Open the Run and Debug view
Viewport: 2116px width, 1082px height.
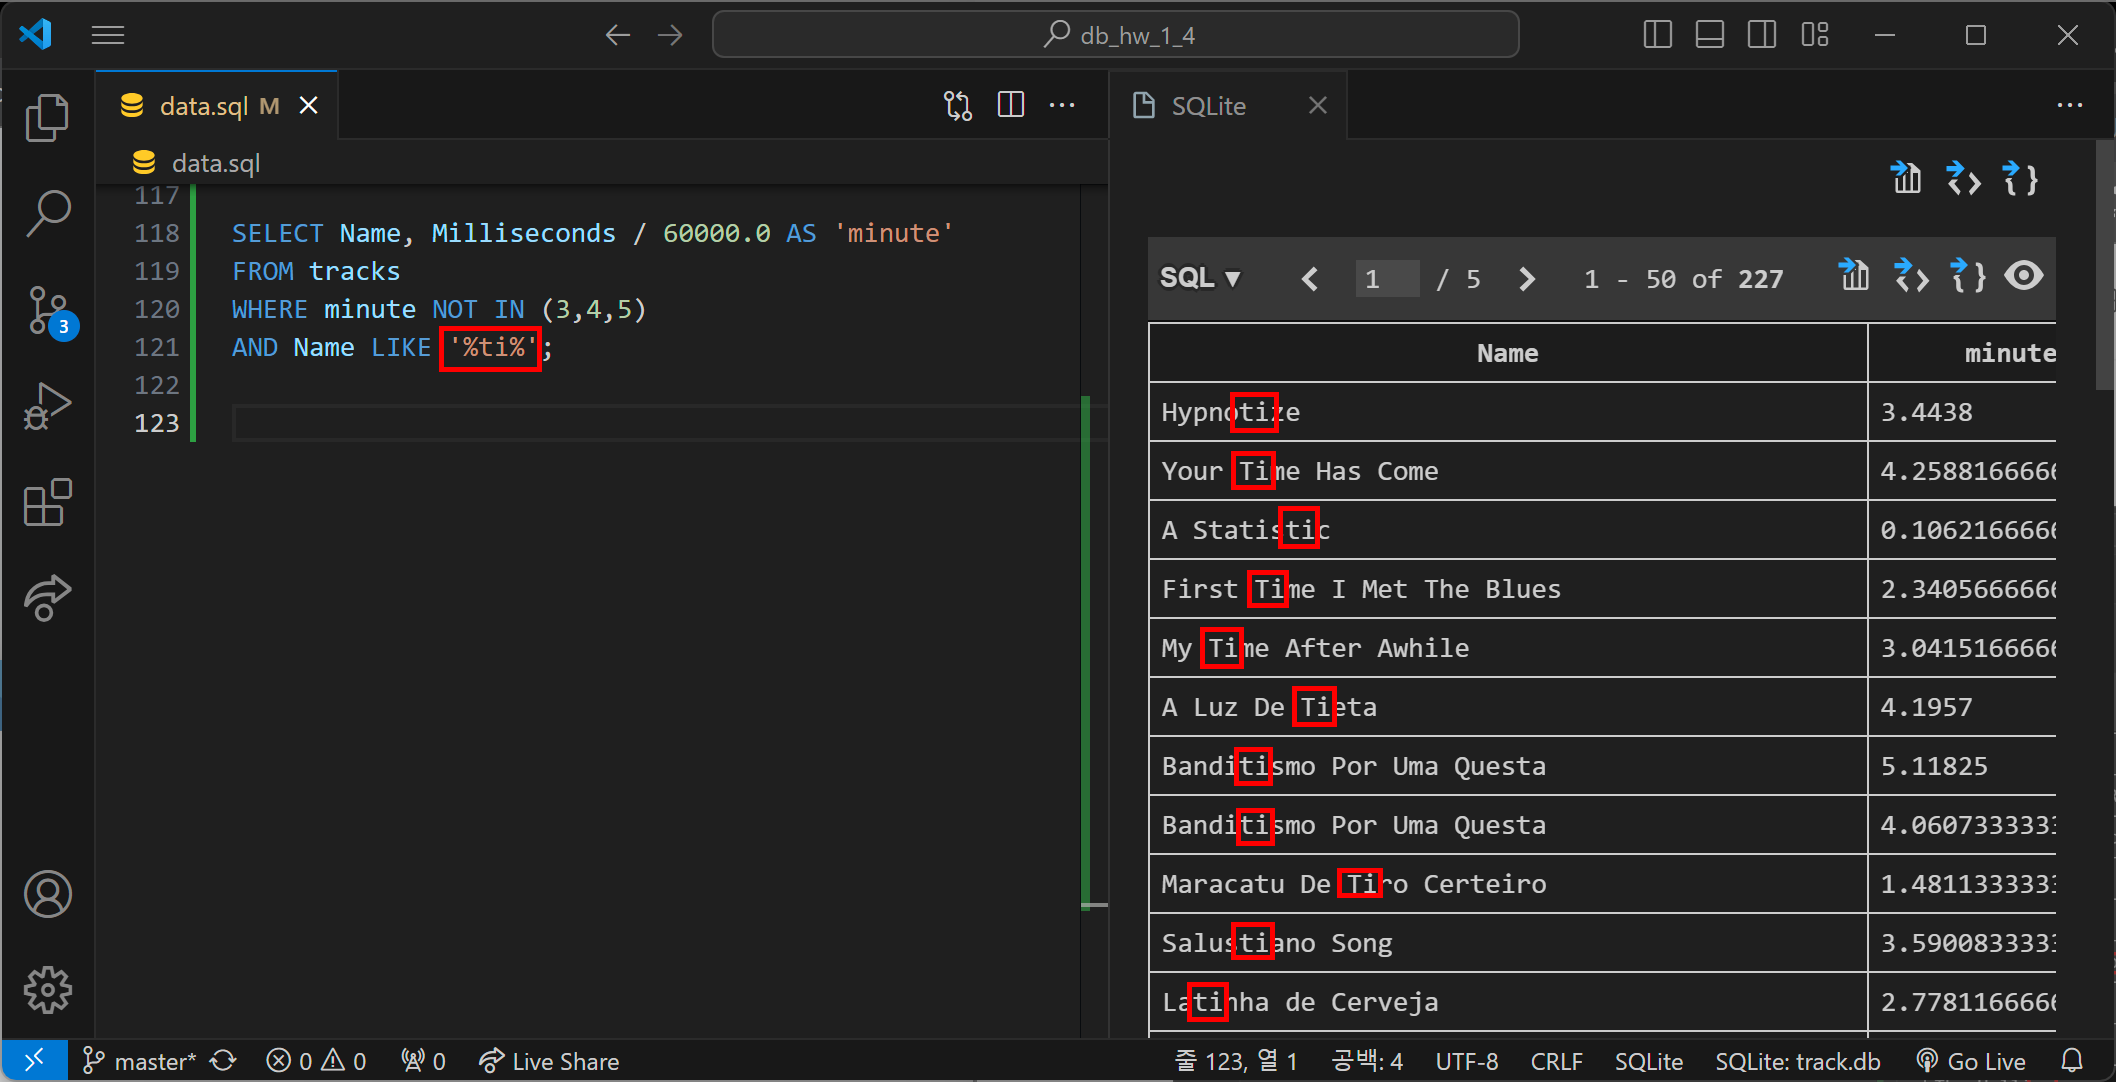(x=47, y=406)
